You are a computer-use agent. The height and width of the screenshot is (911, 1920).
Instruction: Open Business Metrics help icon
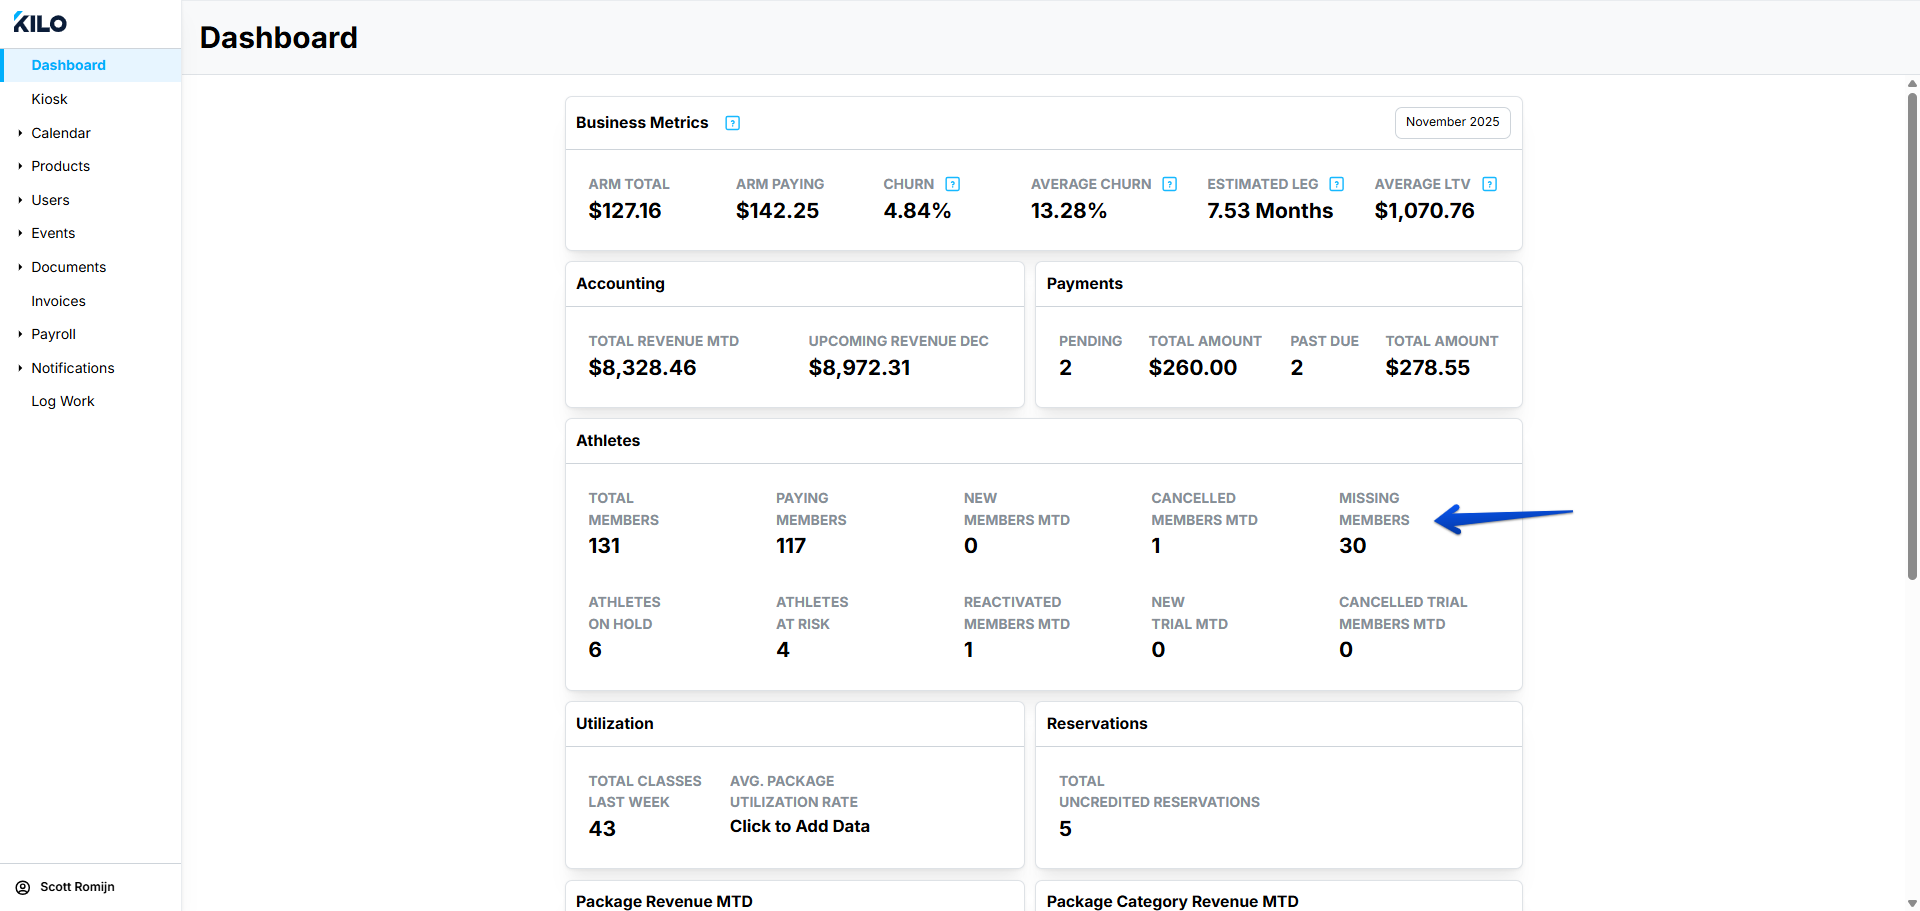tap(732, 123)
